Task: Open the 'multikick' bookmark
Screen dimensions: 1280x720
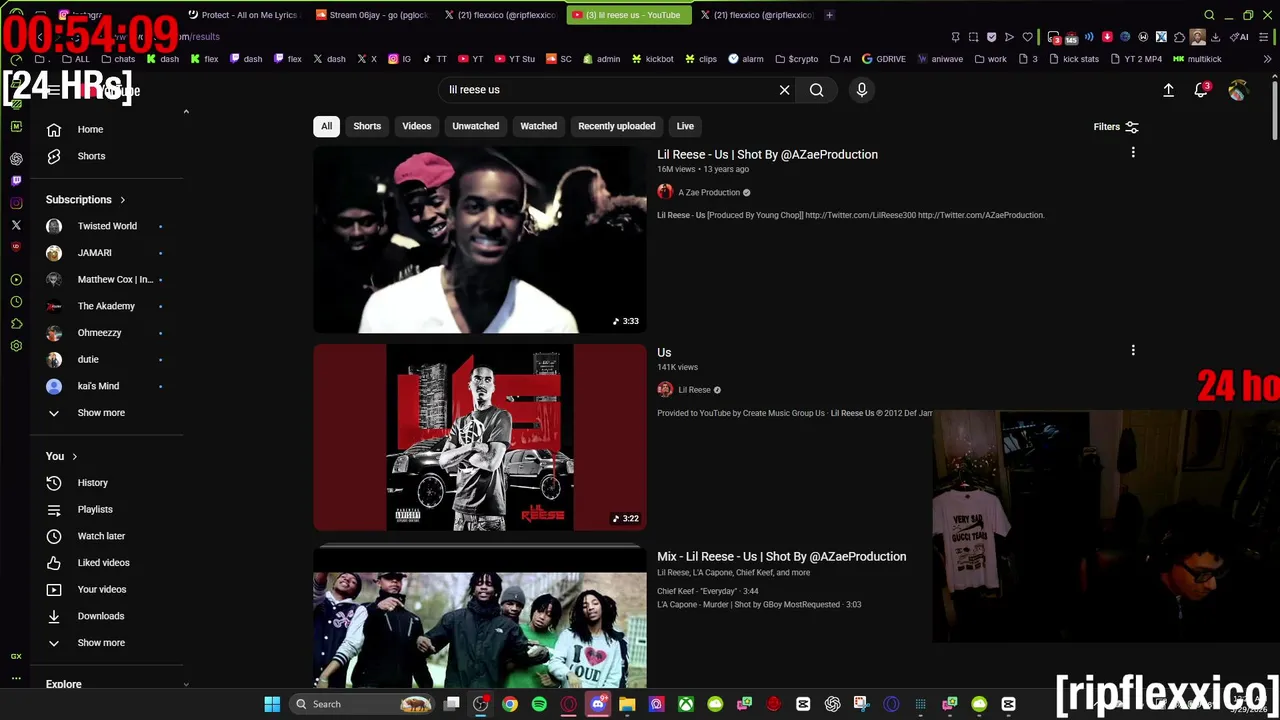Action: (x=1197, y=59)
